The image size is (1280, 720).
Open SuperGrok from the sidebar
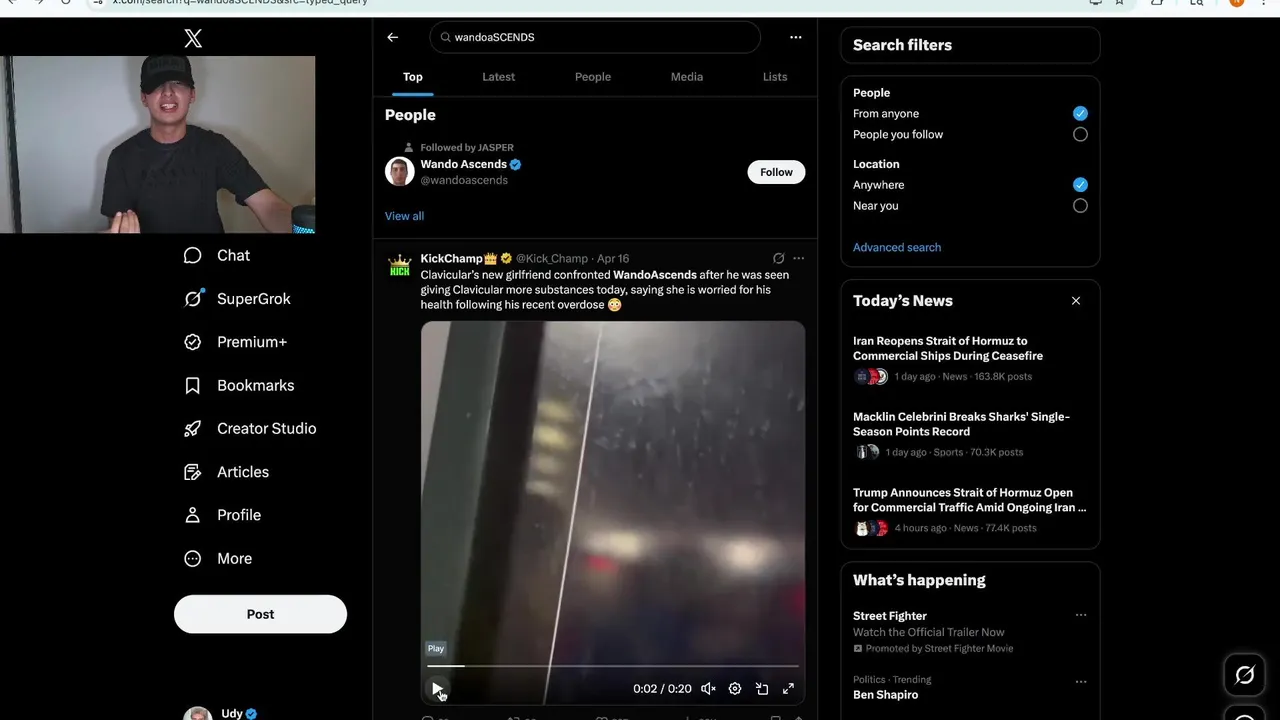coord(238,299)
